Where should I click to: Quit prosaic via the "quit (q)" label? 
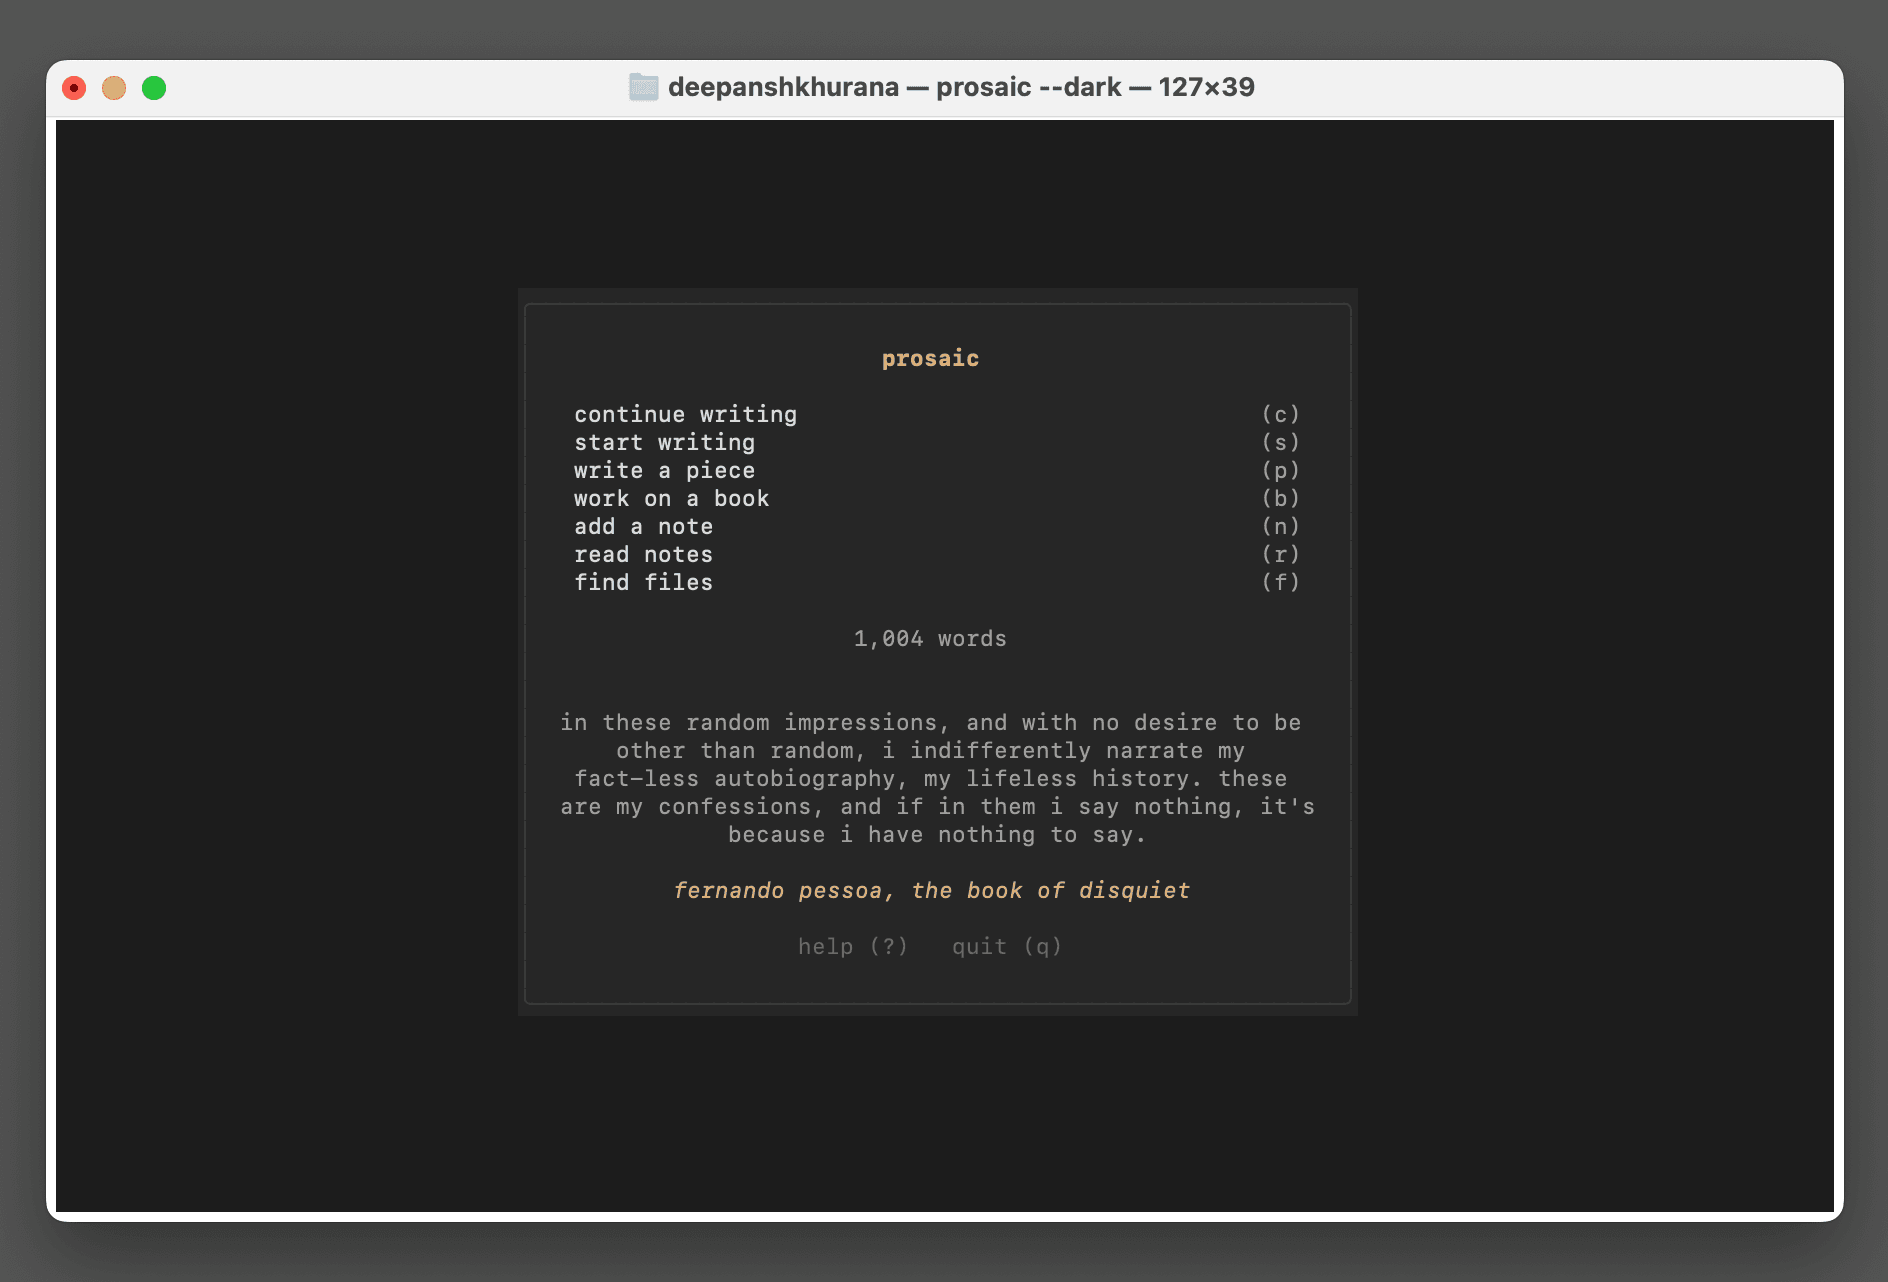[x=1005, y=946]
